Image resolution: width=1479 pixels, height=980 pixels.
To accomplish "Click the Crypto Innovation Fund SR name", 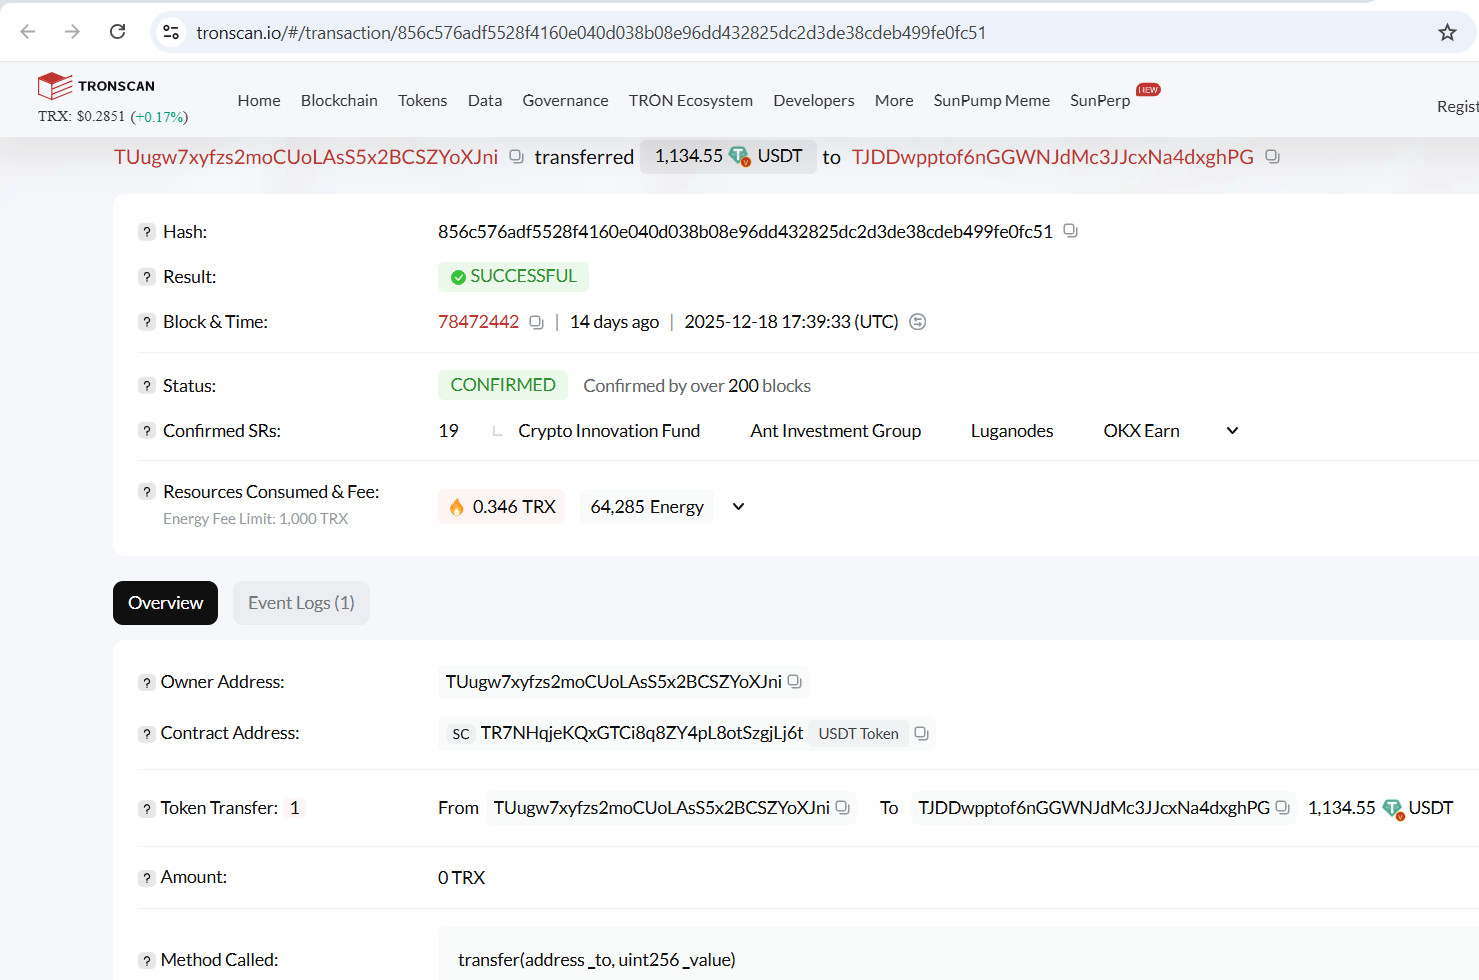I will tap(609, 431).
